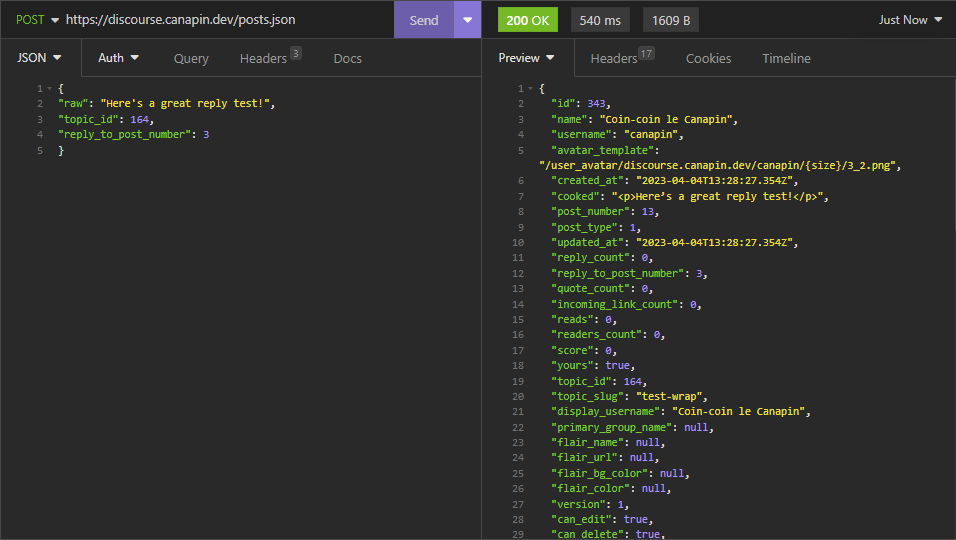Click the "primary_group_name" null value
The width and height of the screenshot is (956, 540).
[x=696, y=428]
